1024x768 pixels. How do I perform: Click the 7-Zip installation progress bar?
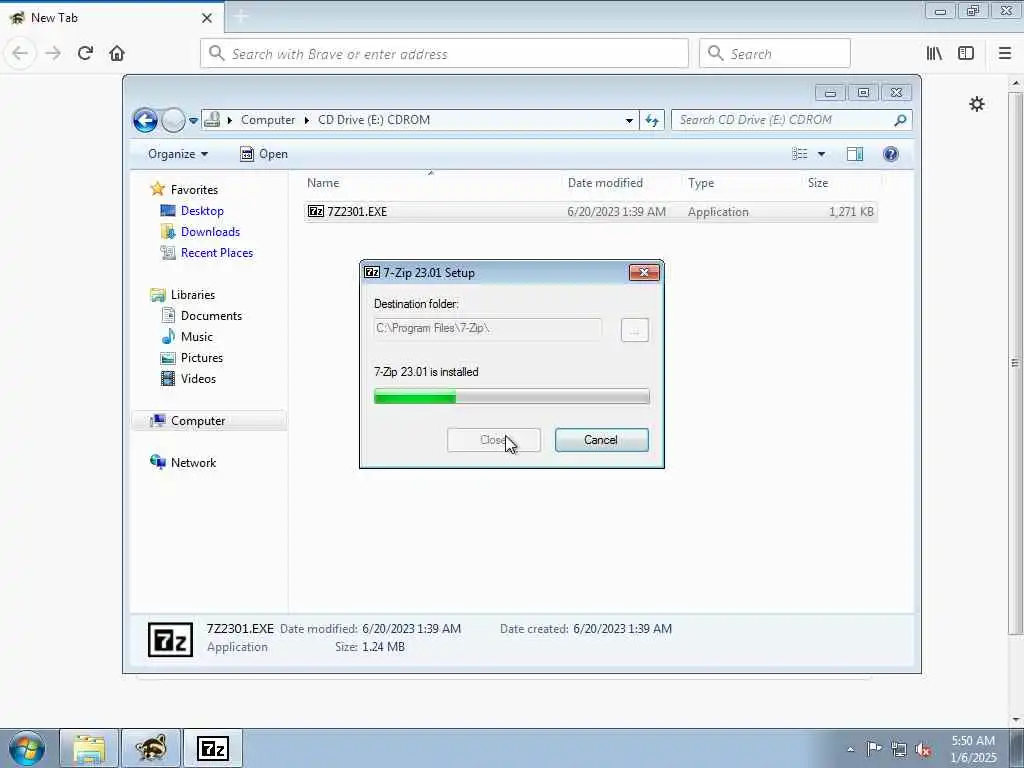coord(511,396)
